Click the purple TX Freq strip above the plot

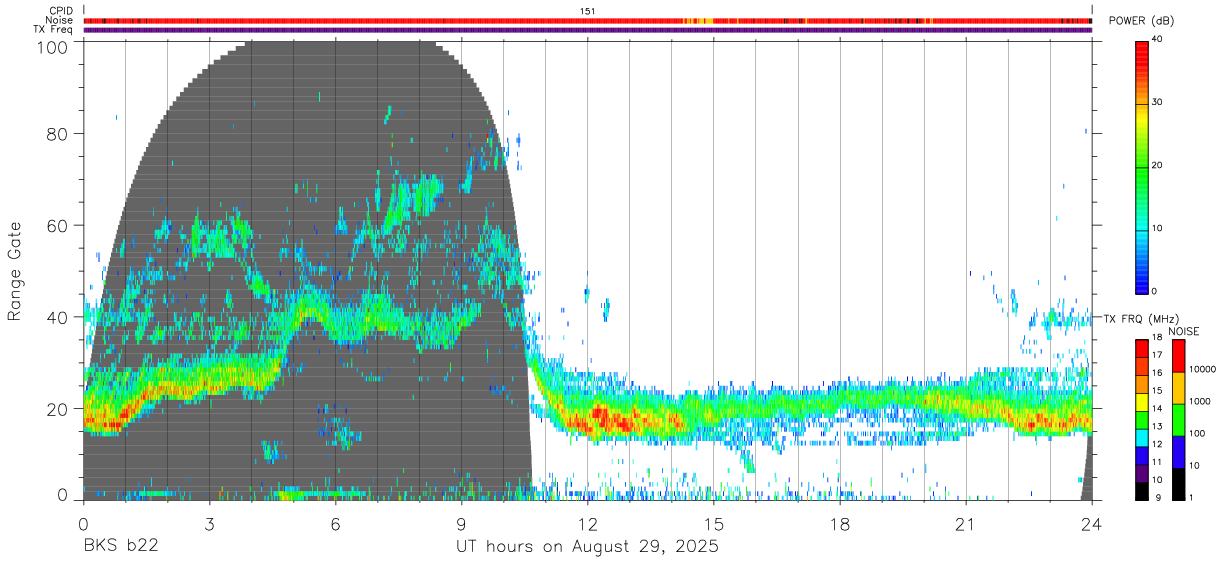pos(587,30)
